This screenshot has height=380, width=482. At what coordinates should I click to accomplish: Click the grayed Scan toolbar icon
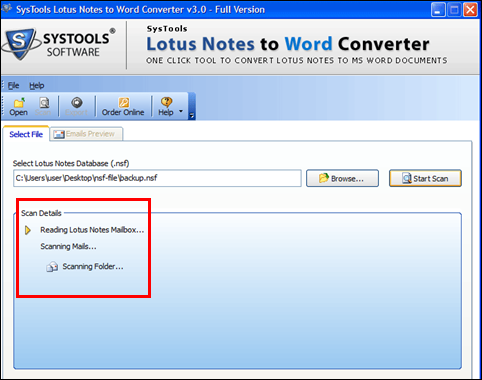coord(43,107)
